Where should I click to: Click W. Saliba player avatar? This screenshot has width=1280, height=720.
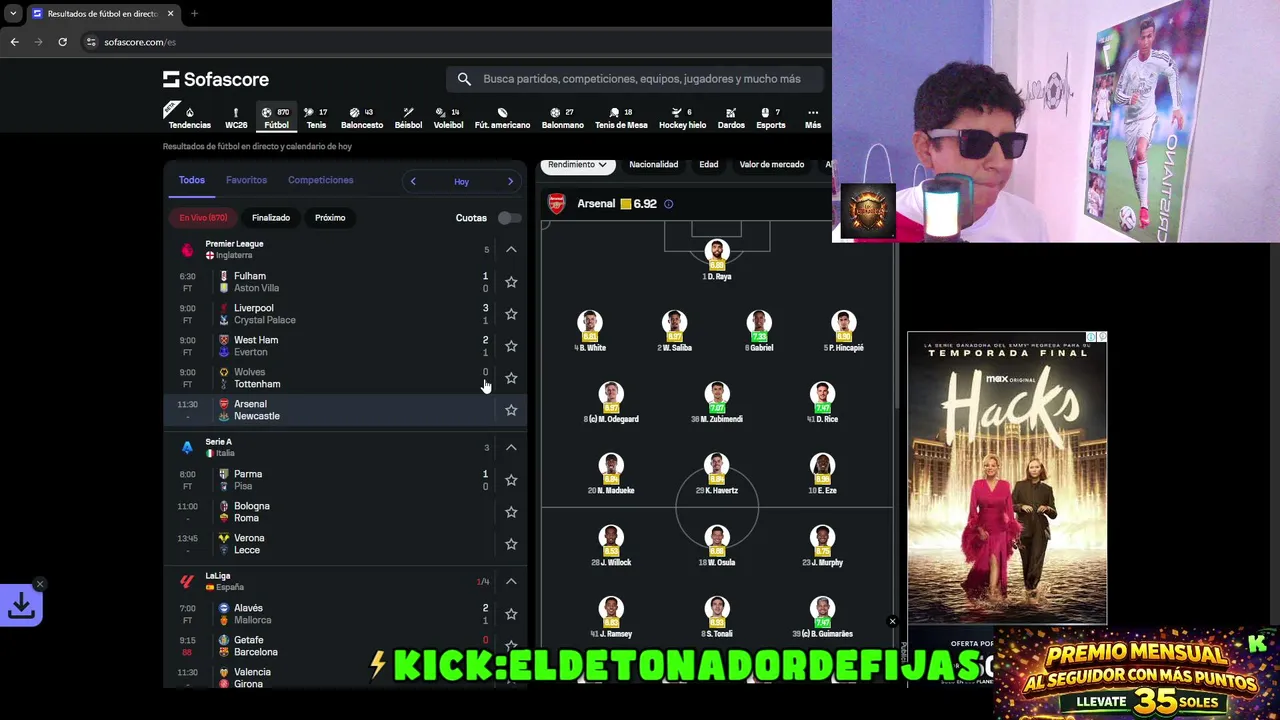[x=674, y=323]
